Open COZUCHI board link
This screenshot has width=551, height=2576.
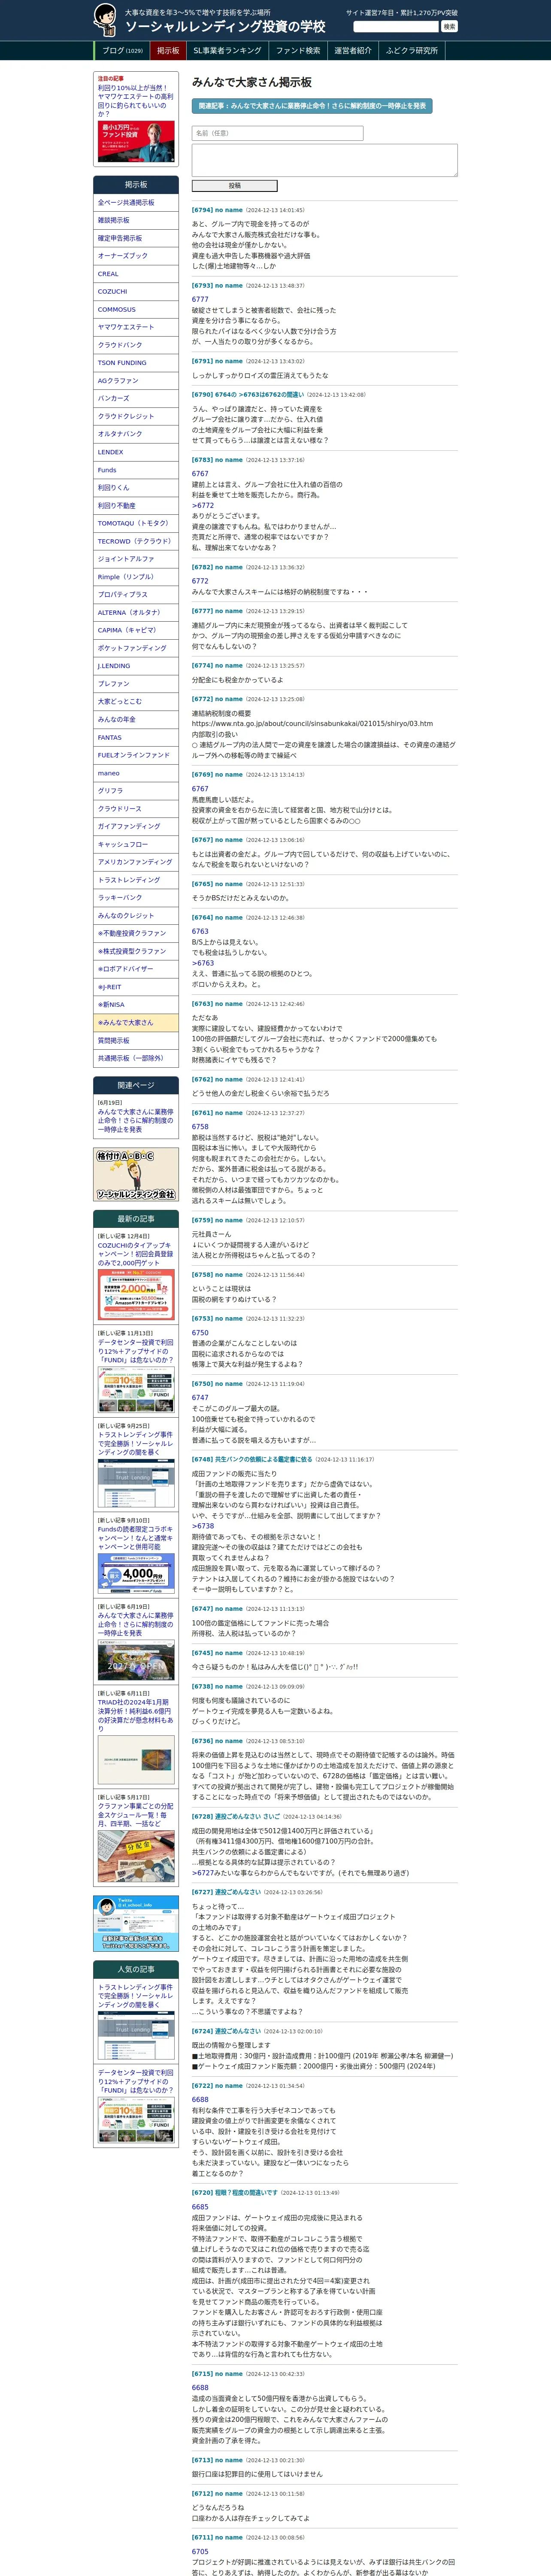click(136, 292)
